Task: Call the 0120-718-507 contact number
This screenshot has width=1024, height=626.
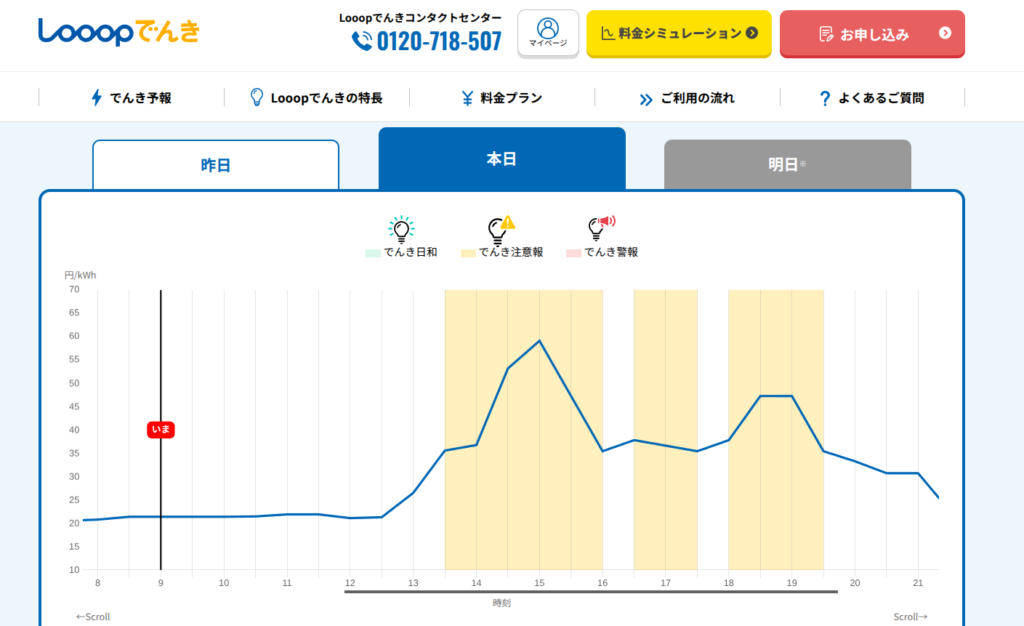Action: [x=439, y=41]
